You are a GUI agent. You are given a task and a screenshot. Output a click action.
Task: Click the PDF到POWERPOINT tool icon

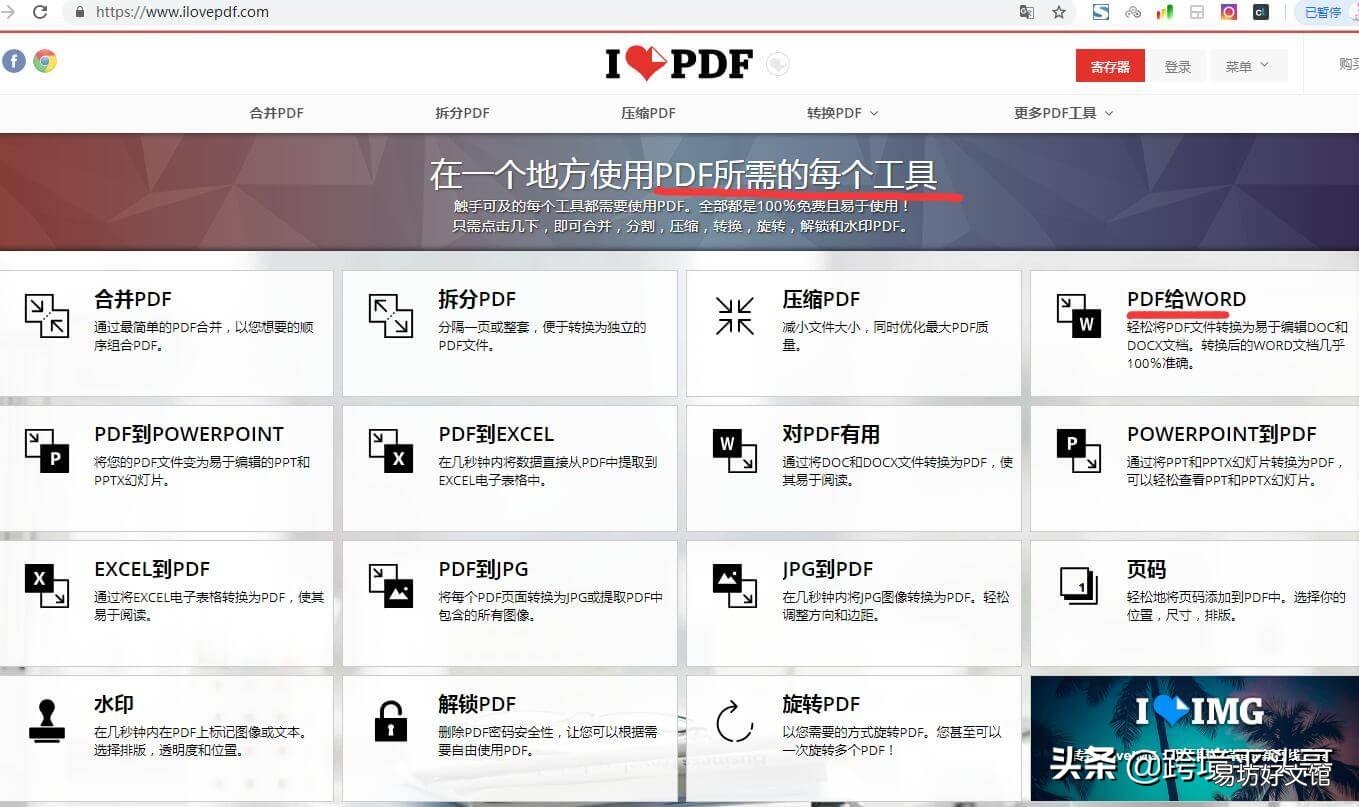[x=47, y=450]
